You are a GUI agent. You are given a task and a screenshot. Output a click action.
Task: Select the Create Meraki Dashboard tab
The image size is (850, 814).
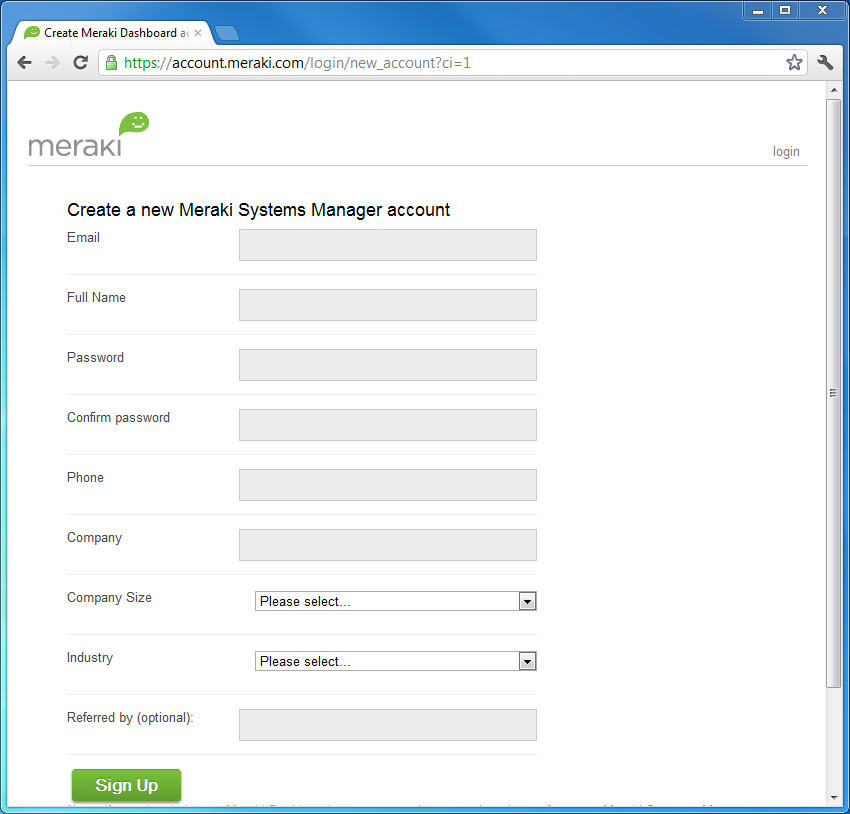tap(111, 33)
